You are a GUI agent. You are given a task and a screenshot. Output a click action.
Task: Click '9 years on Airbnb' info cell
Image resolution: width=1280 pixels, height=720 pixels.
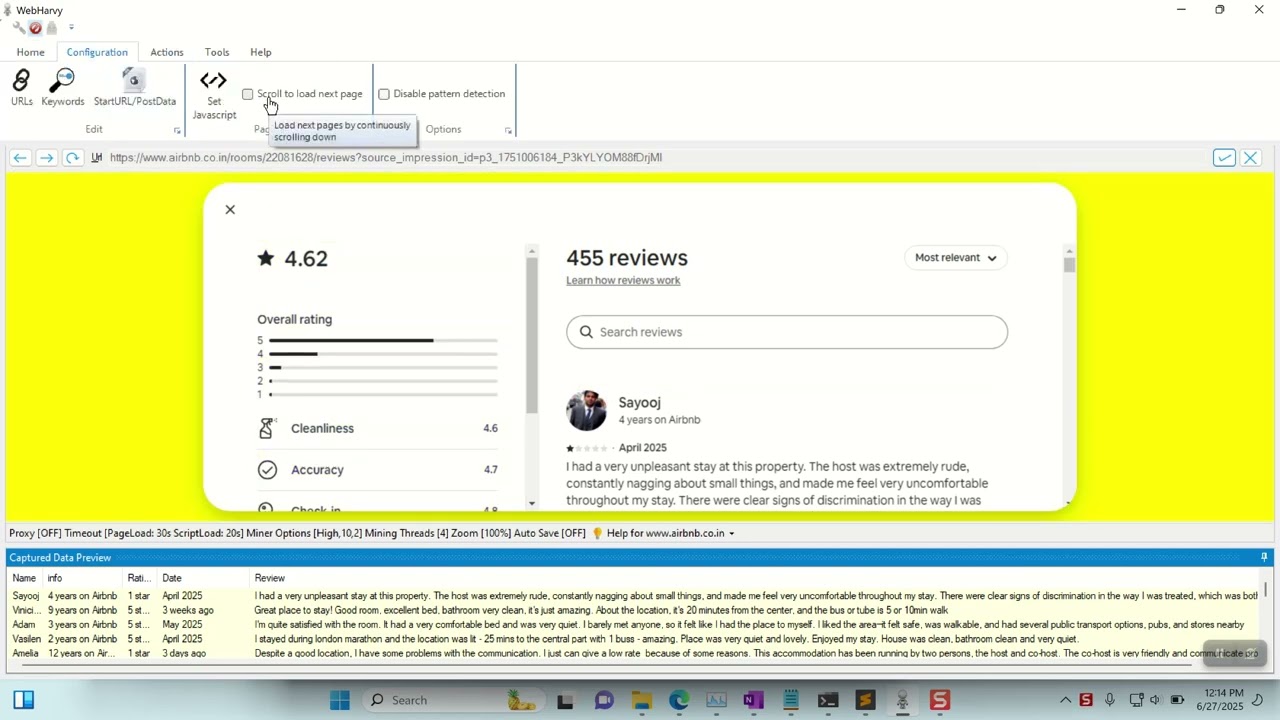click(x=82, y=610)
